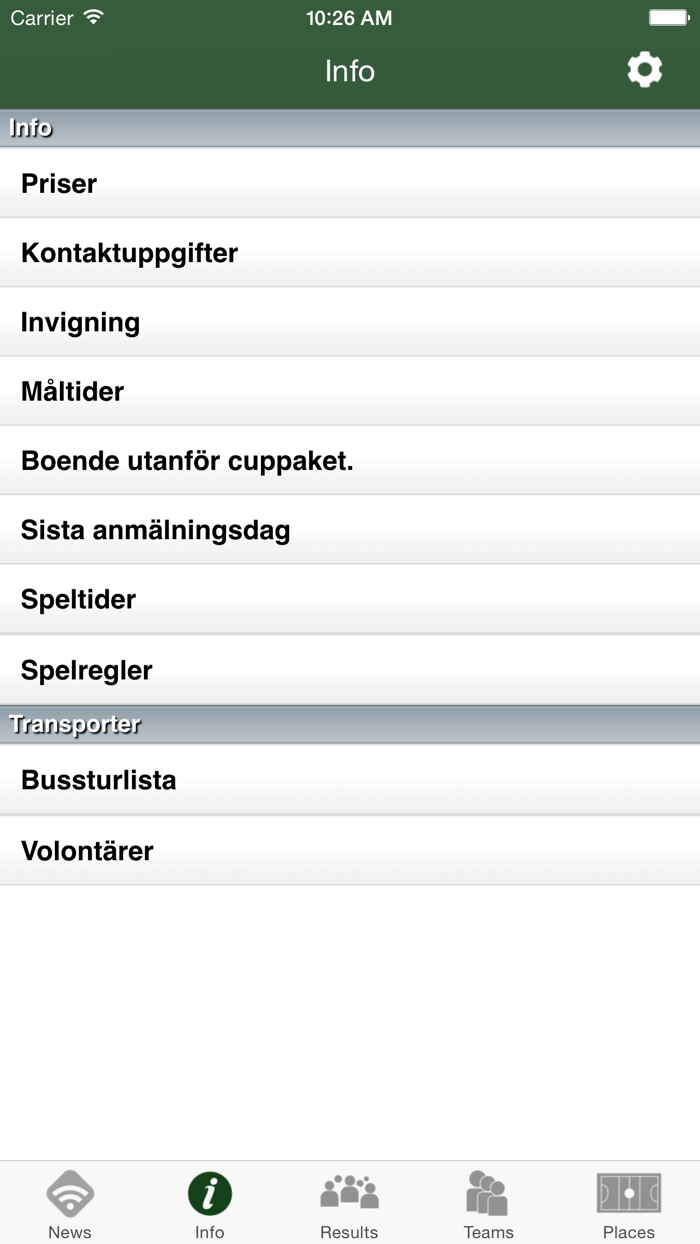Screen dimensions: 700x1244
Task: Select the Invigning row
Action: pyautogui.click(x=350, y=322)
